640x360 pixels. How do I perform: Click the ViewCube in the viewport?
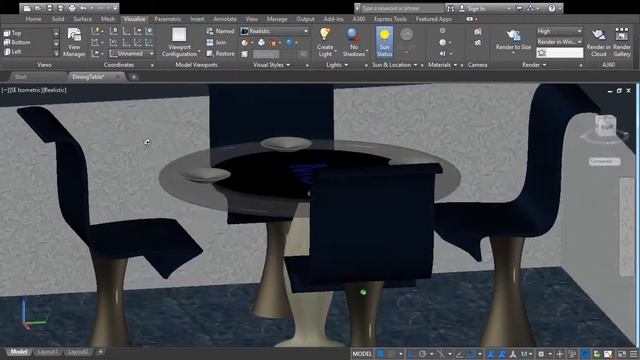point(605,127)
